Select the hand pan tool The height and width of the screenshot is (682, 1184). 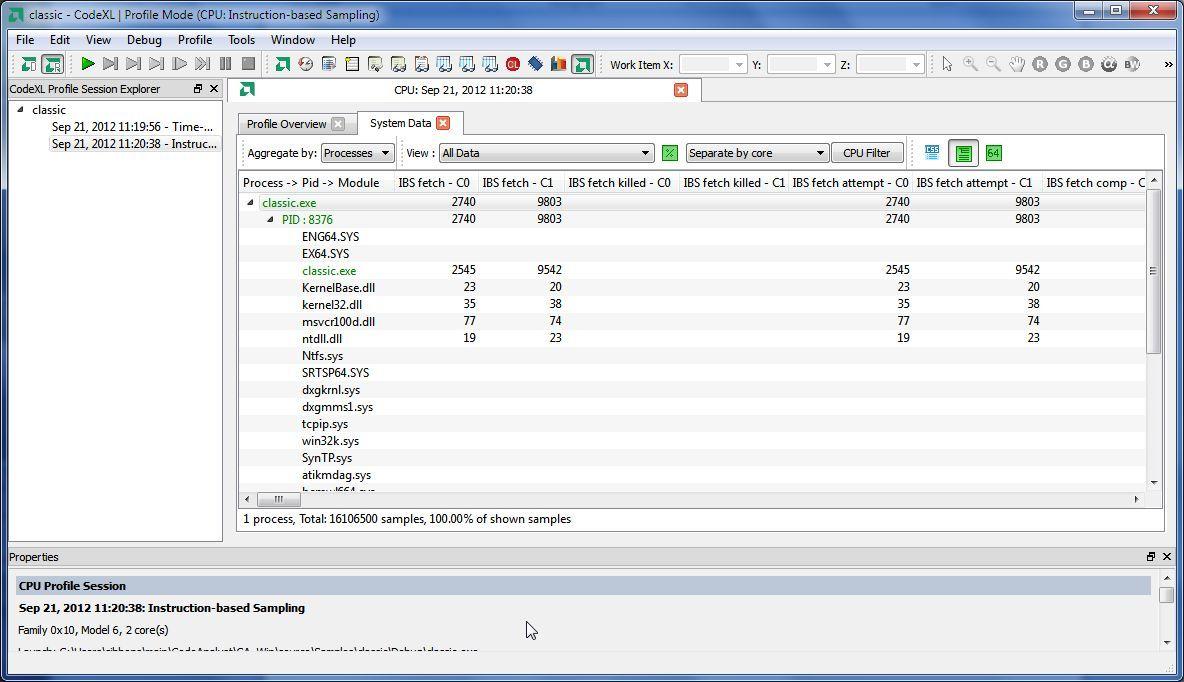(1017, 64)
